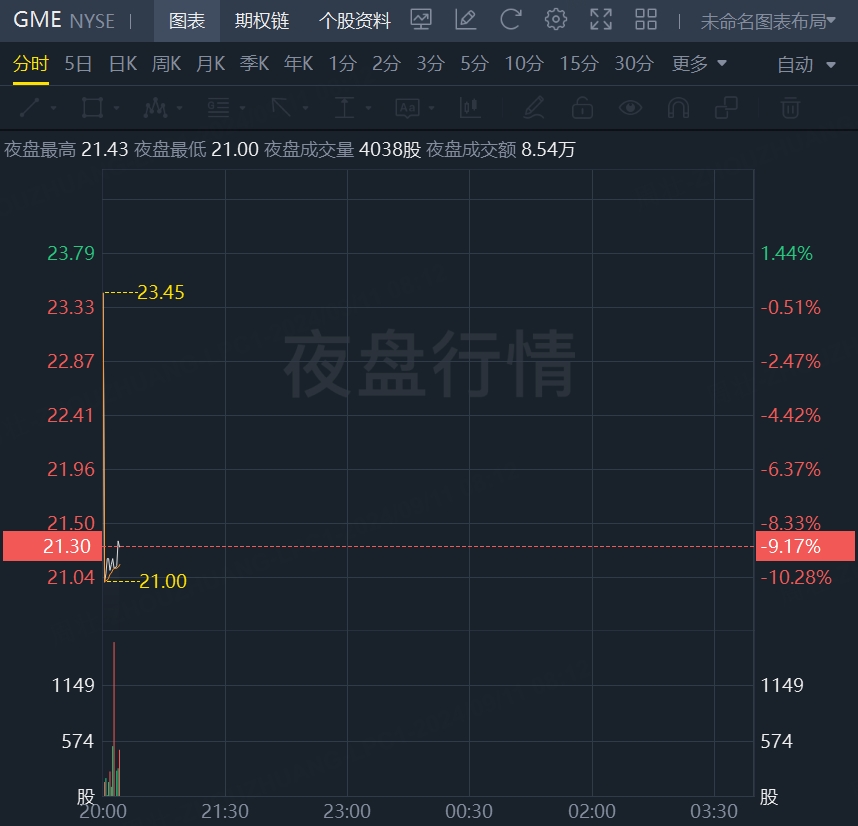Refresh the chart with the reload icon
858x826 pixels.
point(511,20)
